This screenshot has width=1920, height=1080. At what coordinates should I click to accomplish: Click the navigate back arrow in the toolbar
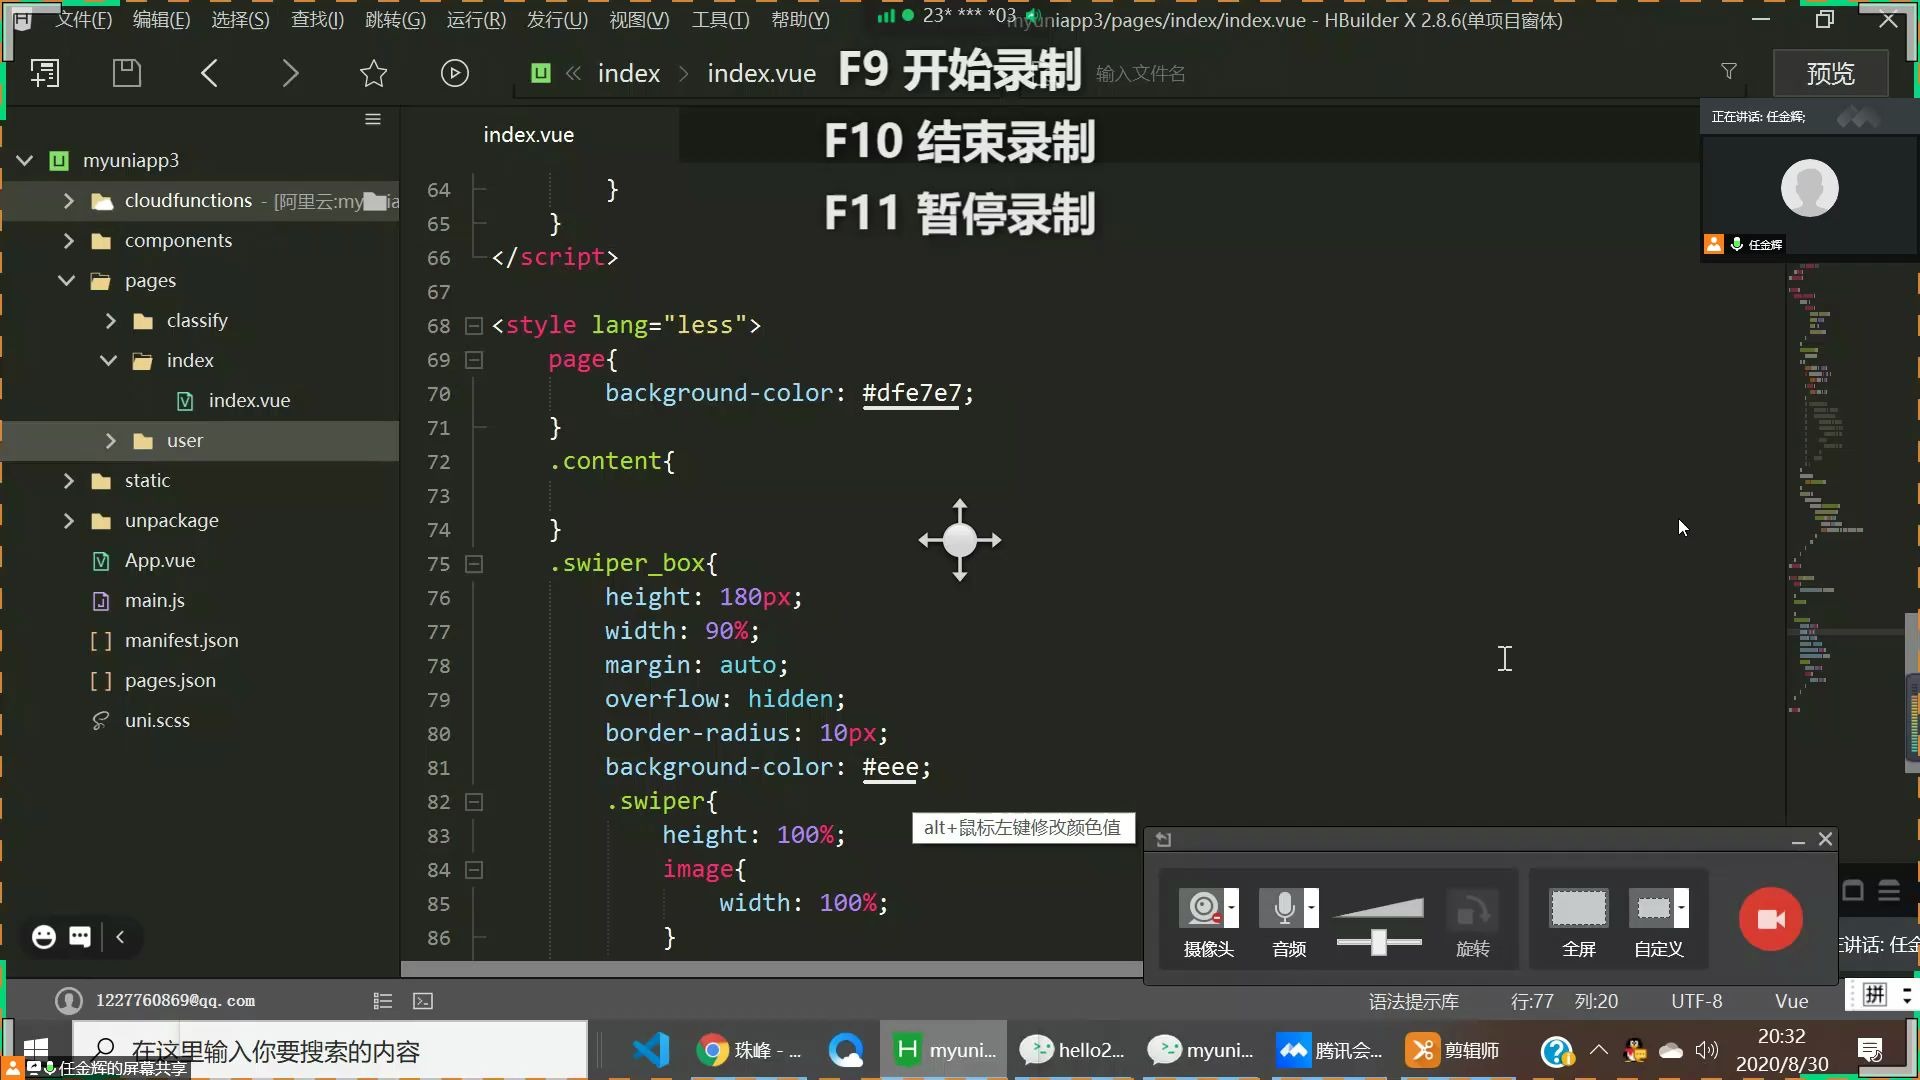pyautogui.click(x=209, y=72)
